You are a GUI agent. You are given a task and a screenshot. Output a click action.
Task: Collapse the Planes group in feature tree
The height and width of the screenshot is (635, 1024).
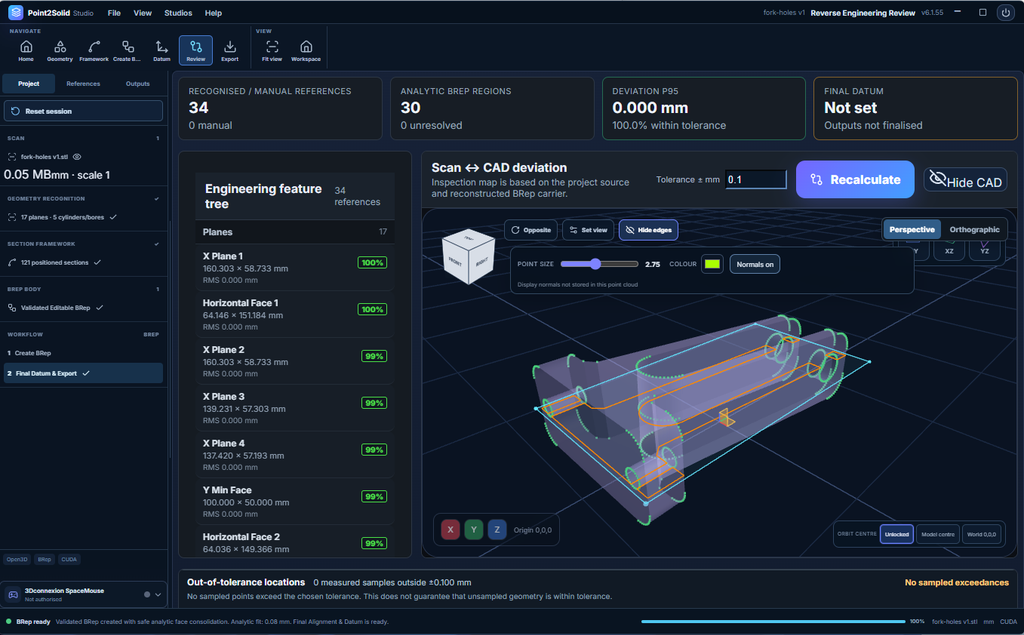click(295, 232)
